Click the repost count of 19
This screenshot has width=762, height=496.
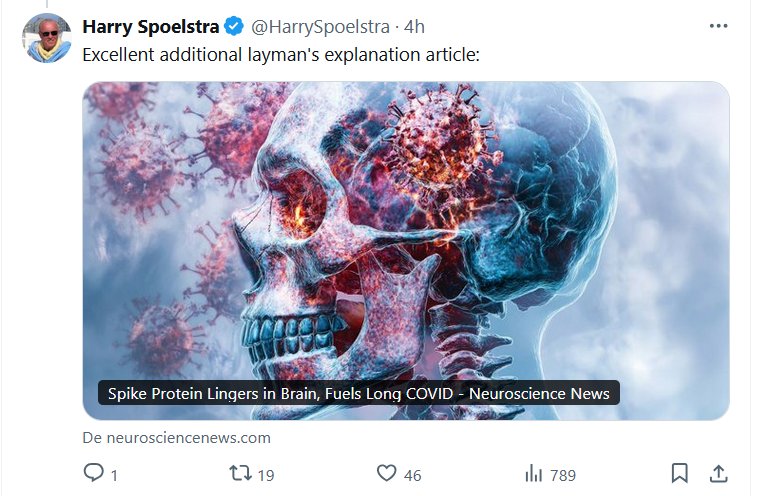(x=265, y=475)
